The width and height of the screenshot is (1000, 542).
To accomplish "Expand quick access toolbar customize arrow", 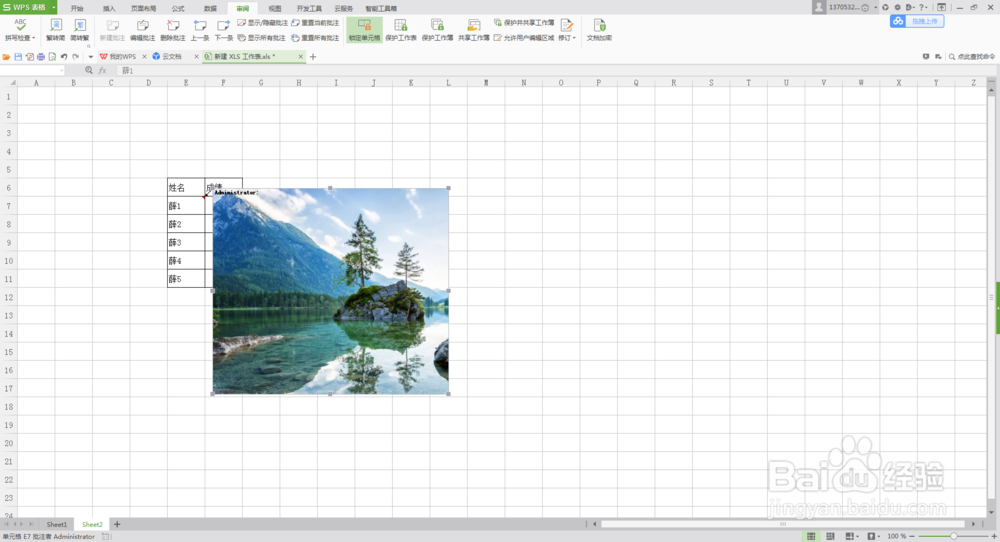I will (90, 57).
